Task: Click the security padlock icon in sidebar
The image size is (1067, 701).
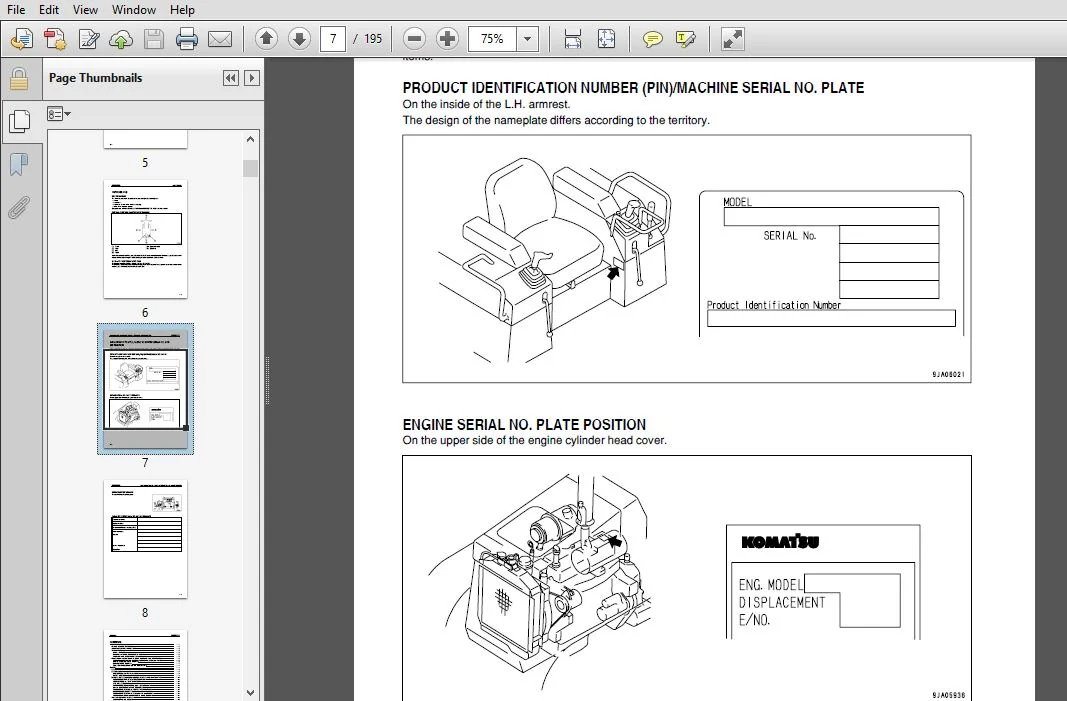Action: (x=19, y=79)
